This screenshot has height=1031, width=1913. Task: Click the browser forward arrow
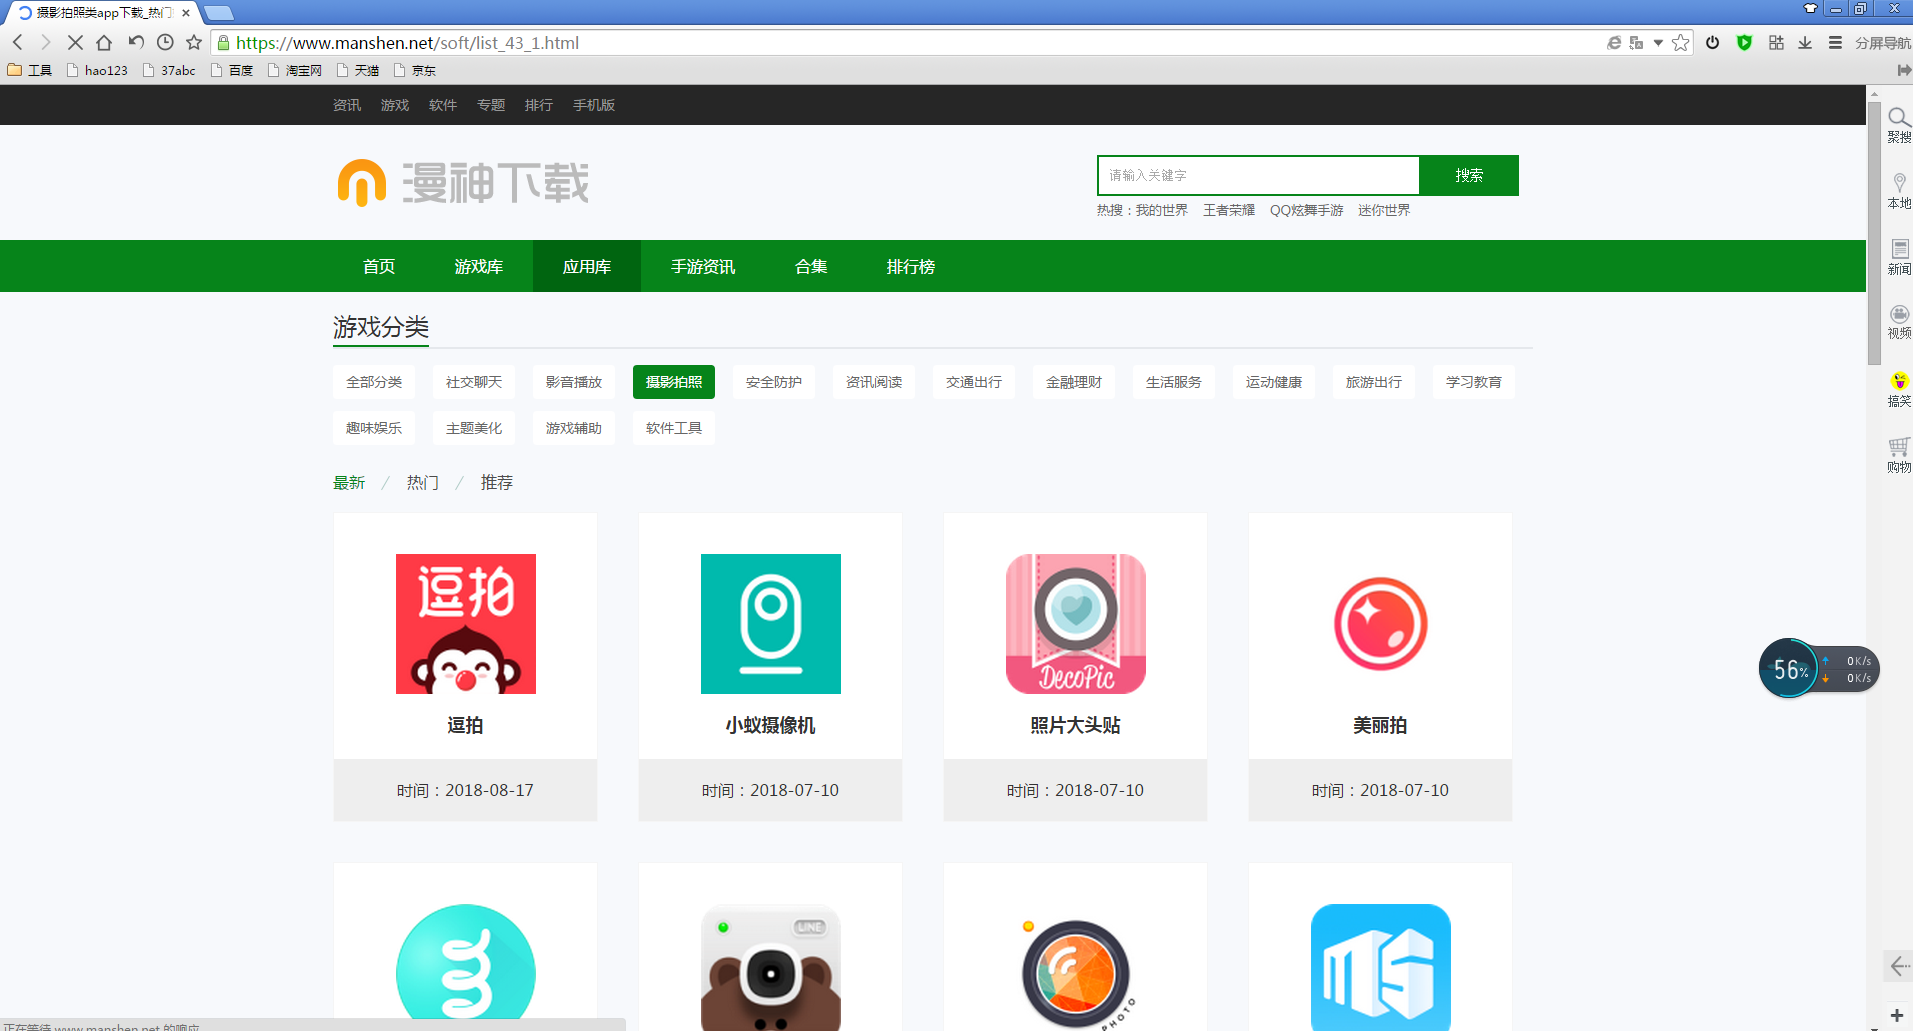tap(45, 43)
